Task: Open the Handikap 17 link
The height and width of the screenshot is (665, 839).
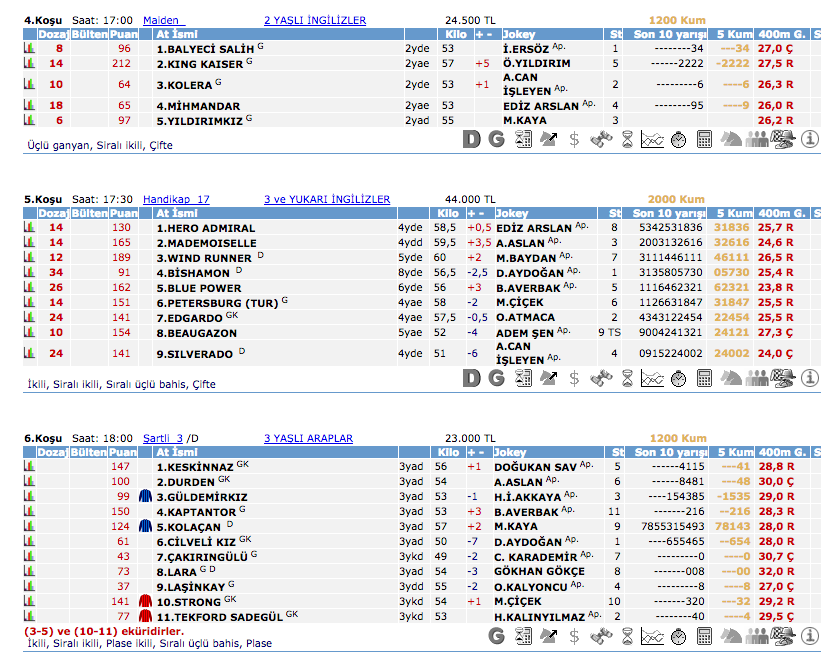Action: 176,199
